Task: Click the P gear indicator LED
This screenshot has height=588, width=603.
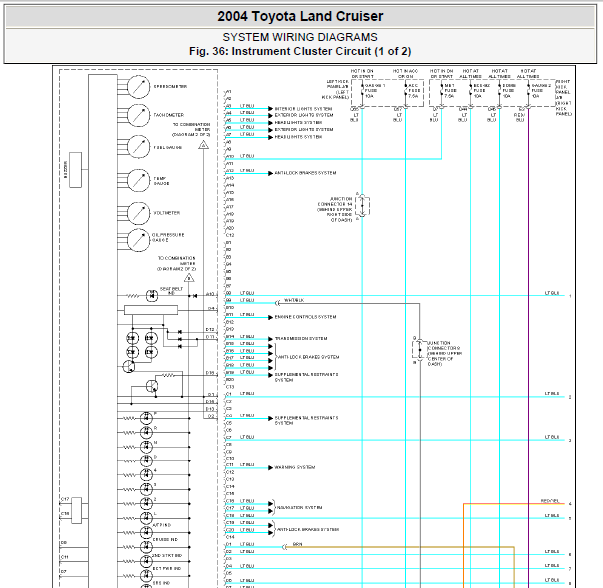Action: [146, 418]
